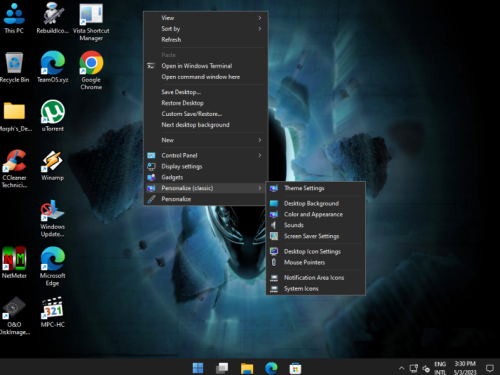The image size is (500, 375).
Task: Open the clock and date flyout
Action: tap(465, 368)
